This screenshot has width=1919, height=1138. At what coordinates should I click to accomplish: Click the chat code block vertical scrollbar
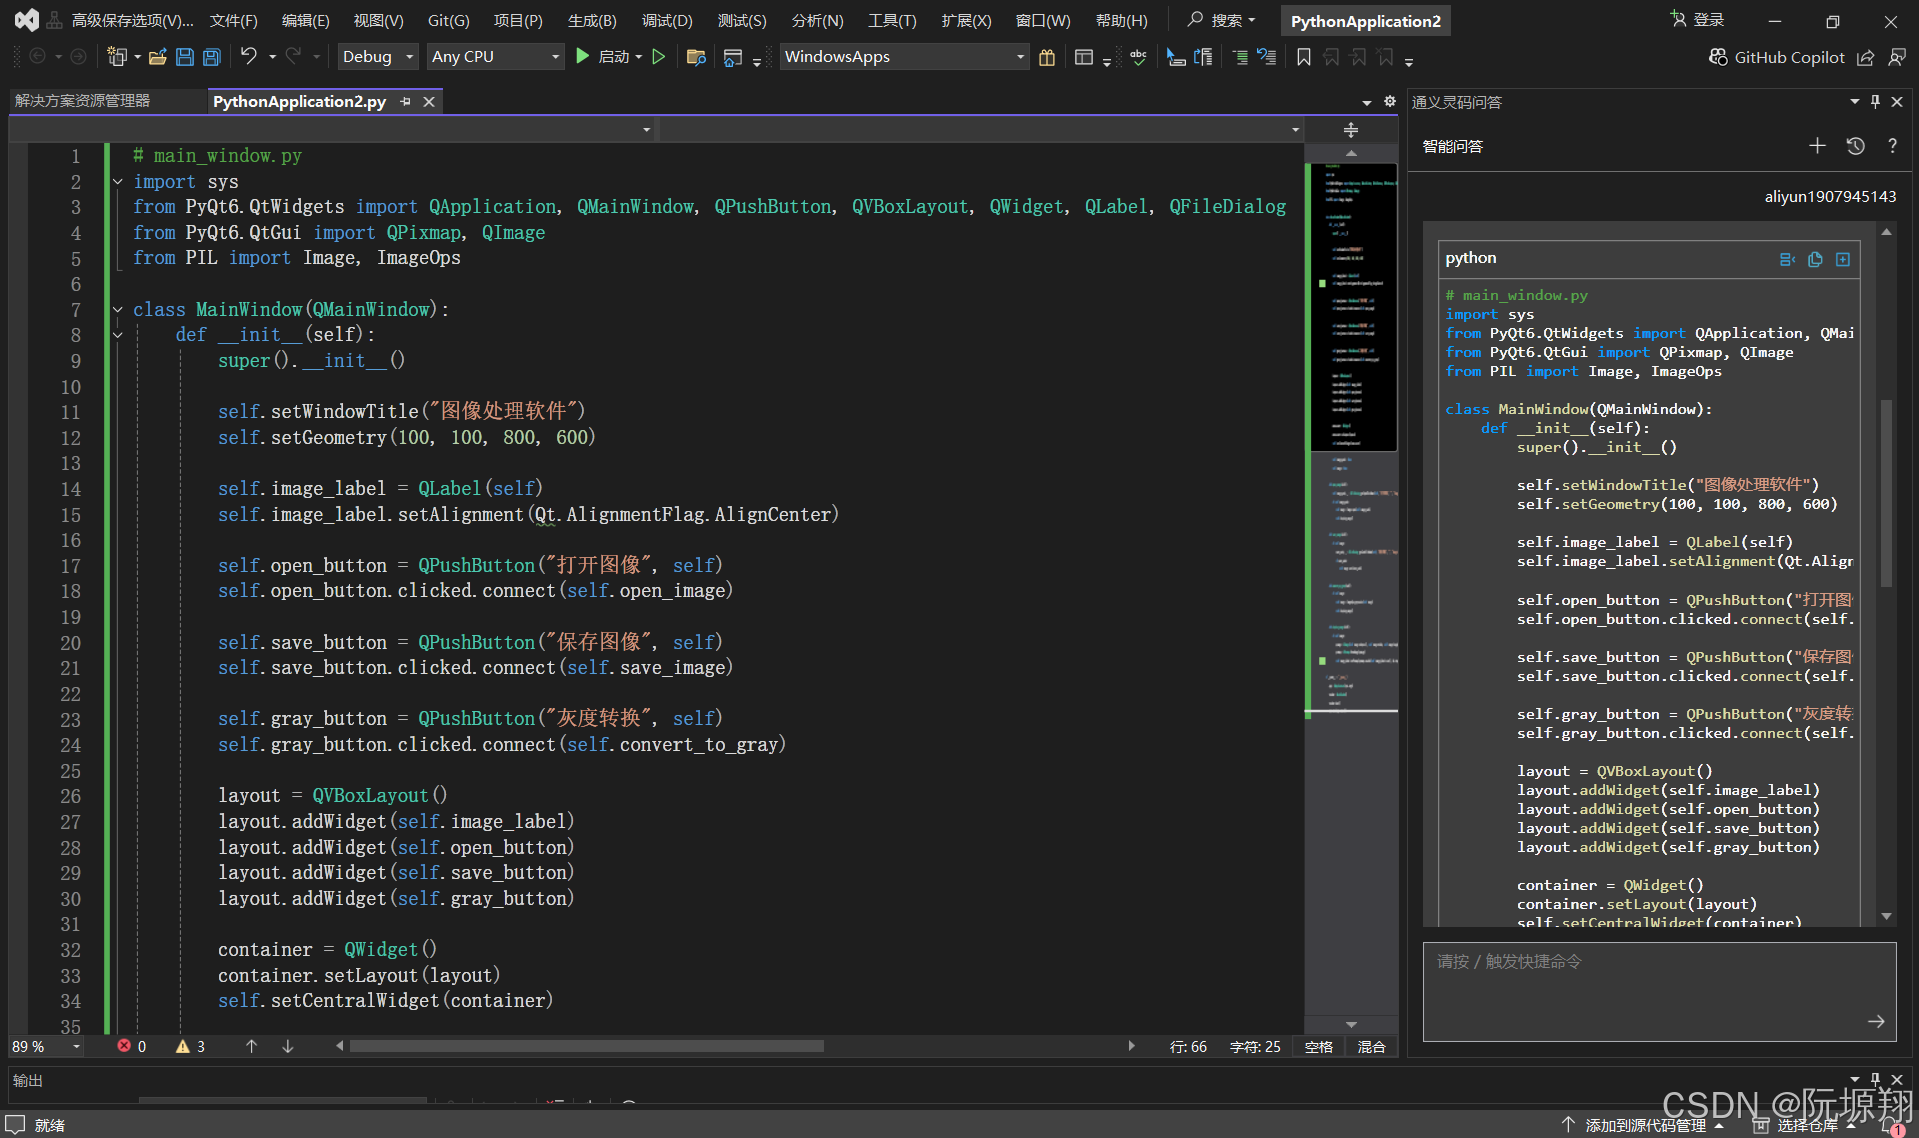(1886, 492)
